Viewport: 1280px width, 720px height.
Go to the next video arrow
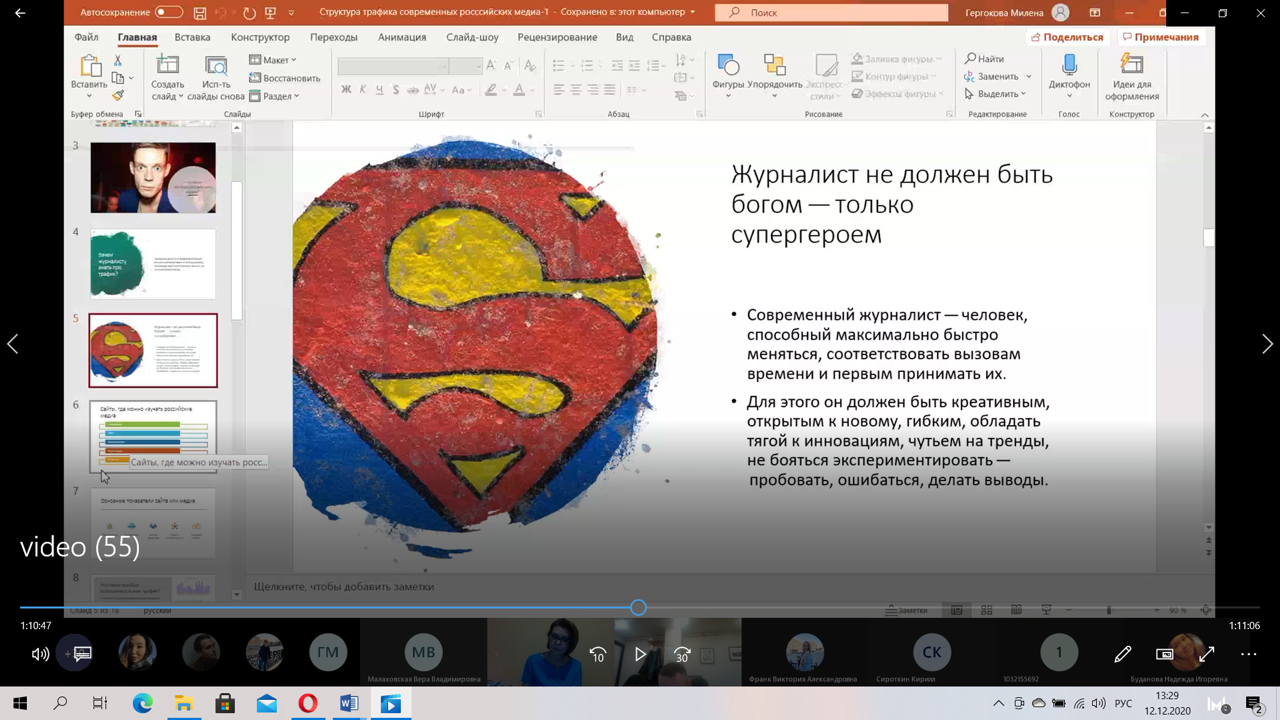pyautogui.click(x=1267, y=344)
